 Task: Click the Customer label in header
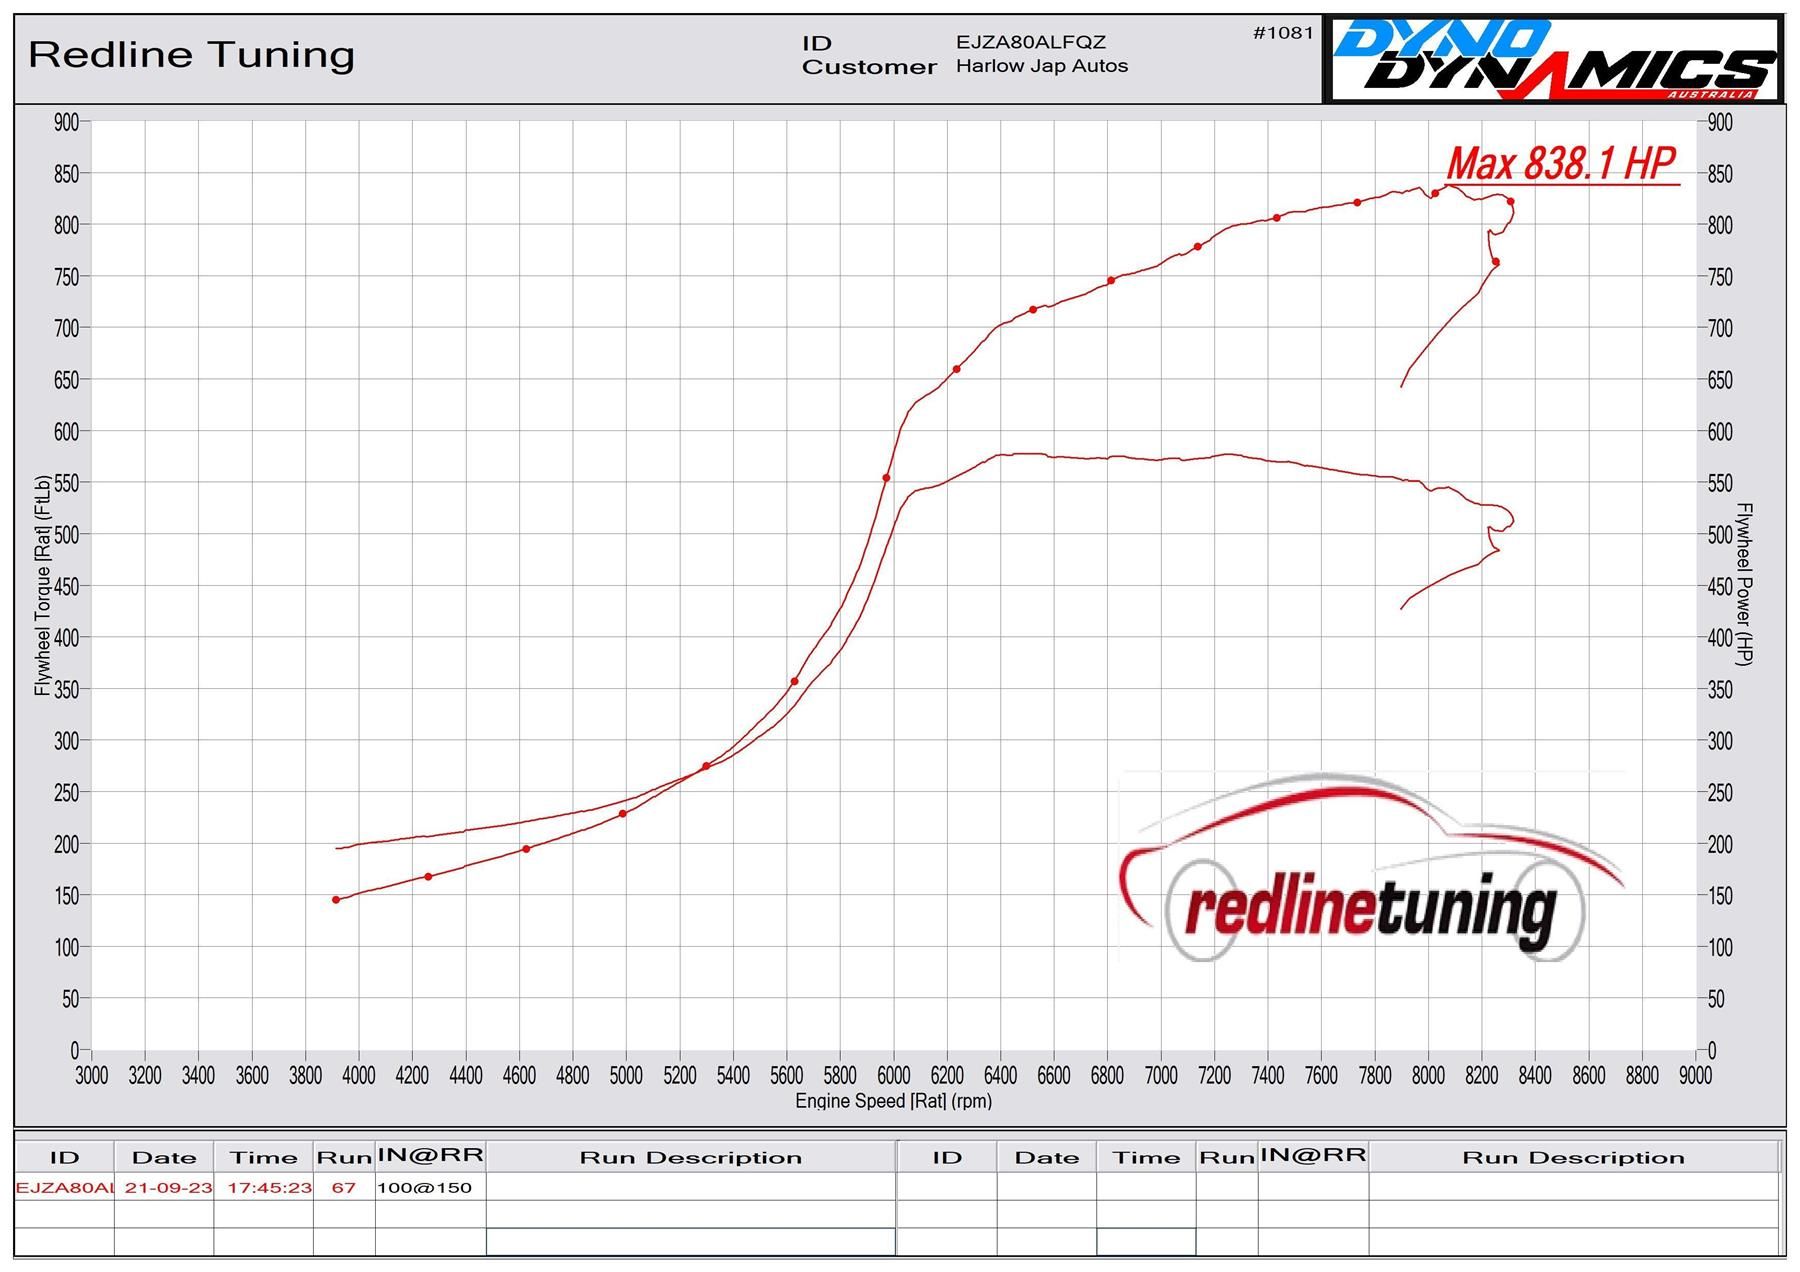[x=869, y=67]
